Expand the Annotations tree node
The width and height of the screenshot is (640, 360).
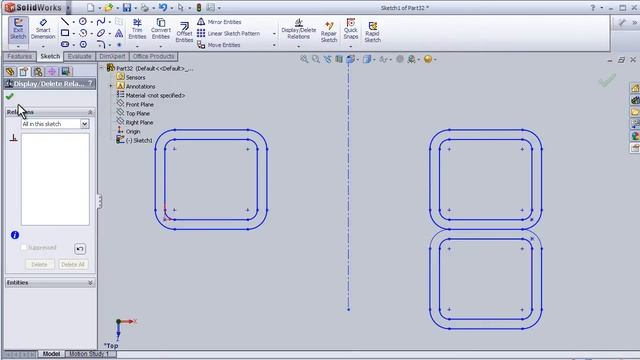point(111,86)
